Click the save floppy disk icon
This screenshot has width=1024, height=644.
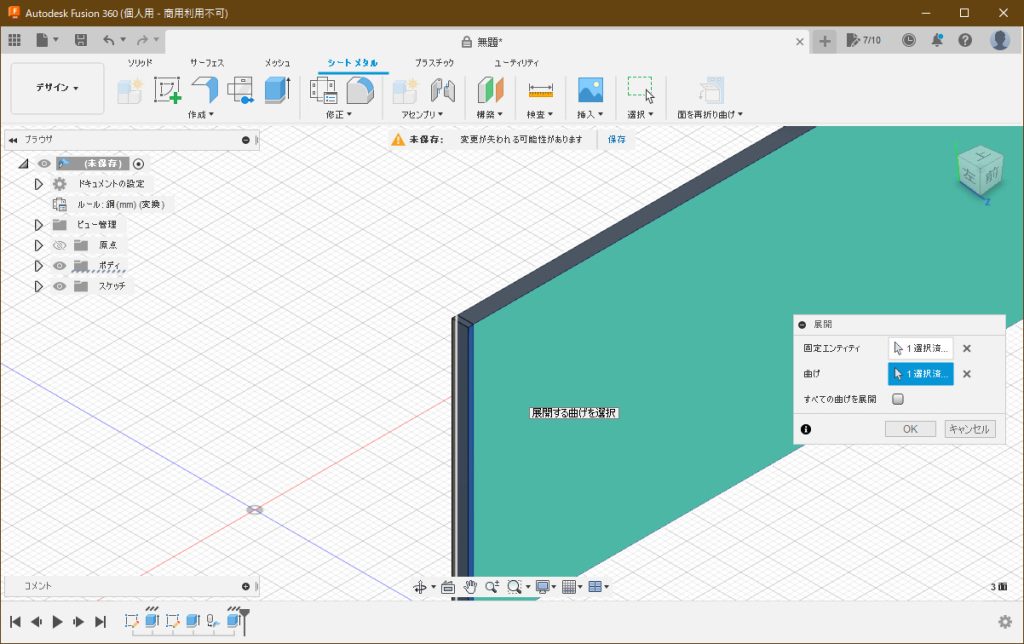(80, 40)
